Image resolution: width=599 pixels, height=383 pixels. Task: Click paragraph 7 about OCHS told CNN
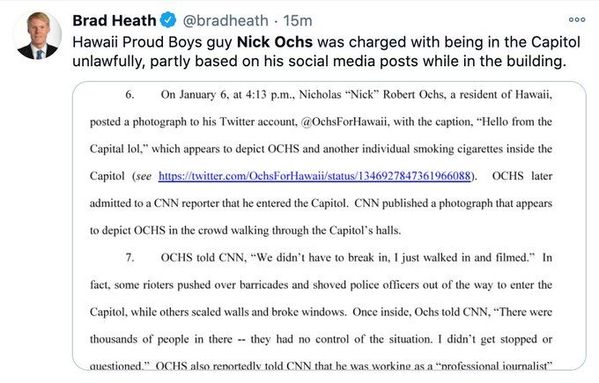321,311
